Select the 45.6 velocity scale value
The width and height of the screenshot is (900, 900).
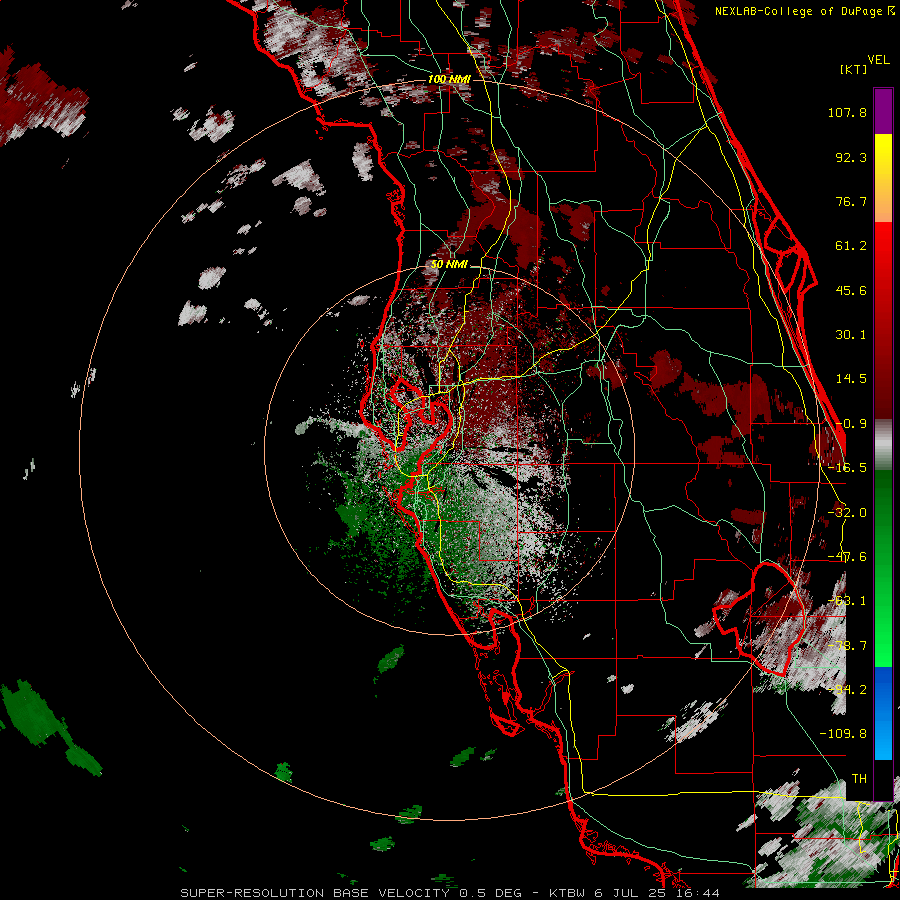click(x=851, y=290)
